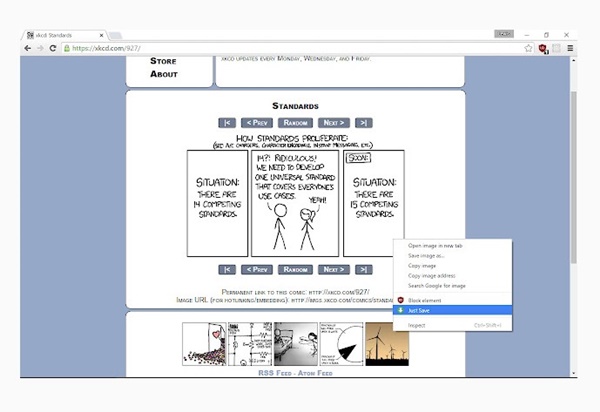Click the user profile badge in title bar
The image size is (600, 412).
(x=504, y=34)
